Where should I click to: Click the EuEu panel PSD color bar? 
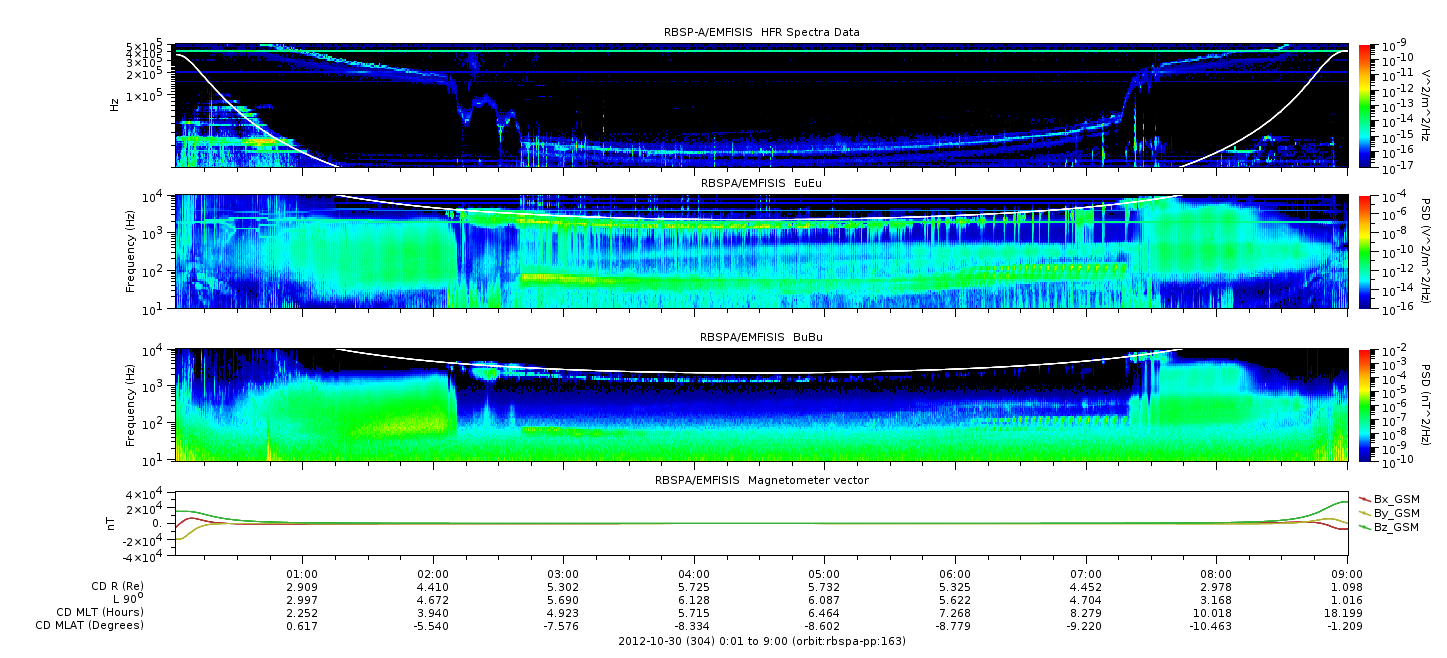(1366, 252)
